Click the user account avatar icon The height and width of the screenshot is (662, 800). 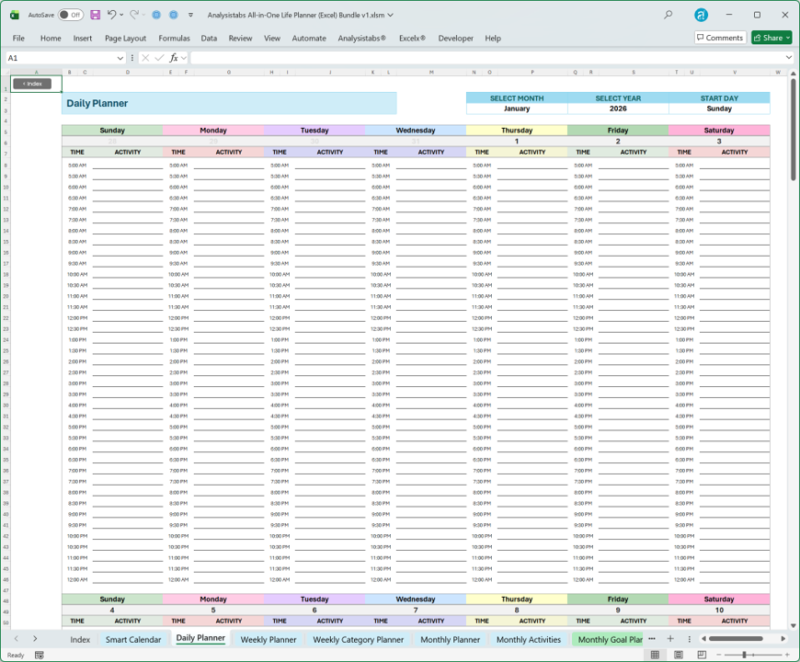(x=701, y=15)
